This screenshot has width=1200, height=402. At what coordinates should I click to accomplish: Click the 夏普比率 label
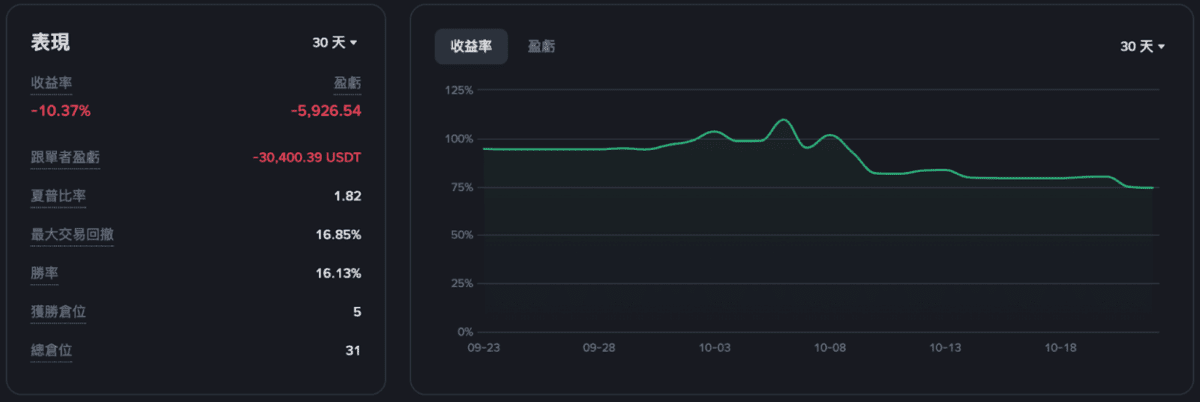pyautogui.click(x=58, y=196)
